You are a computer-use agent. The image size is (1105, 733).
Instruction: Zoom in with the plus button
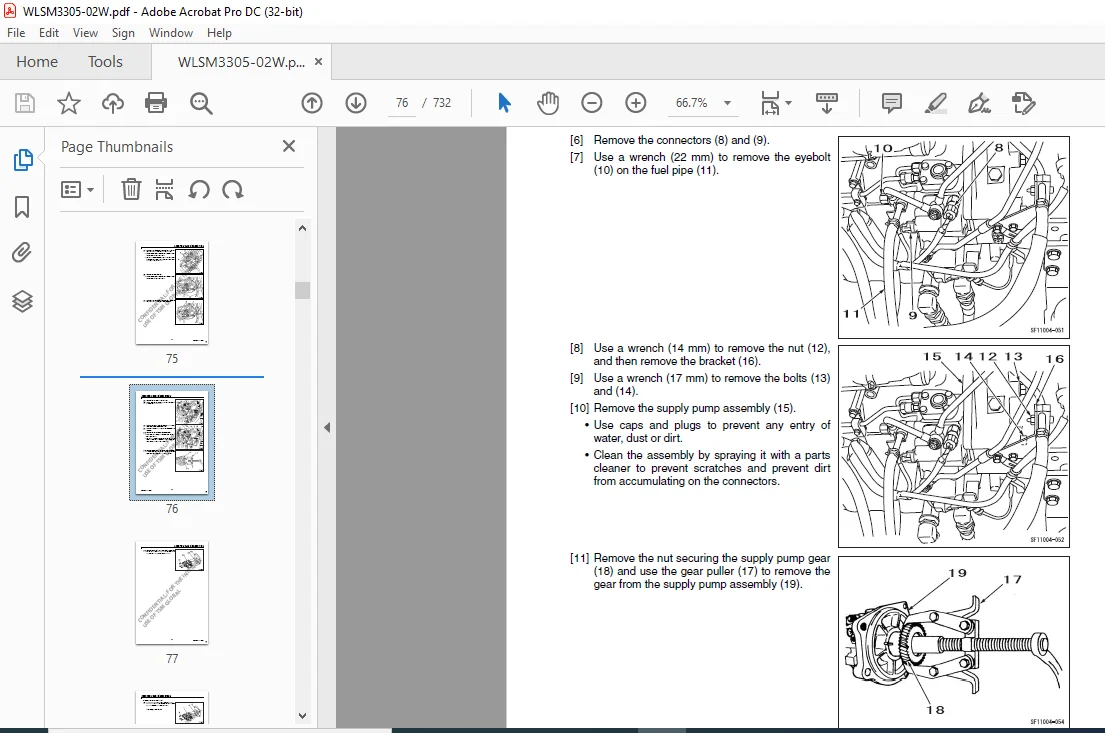point(636,103)
